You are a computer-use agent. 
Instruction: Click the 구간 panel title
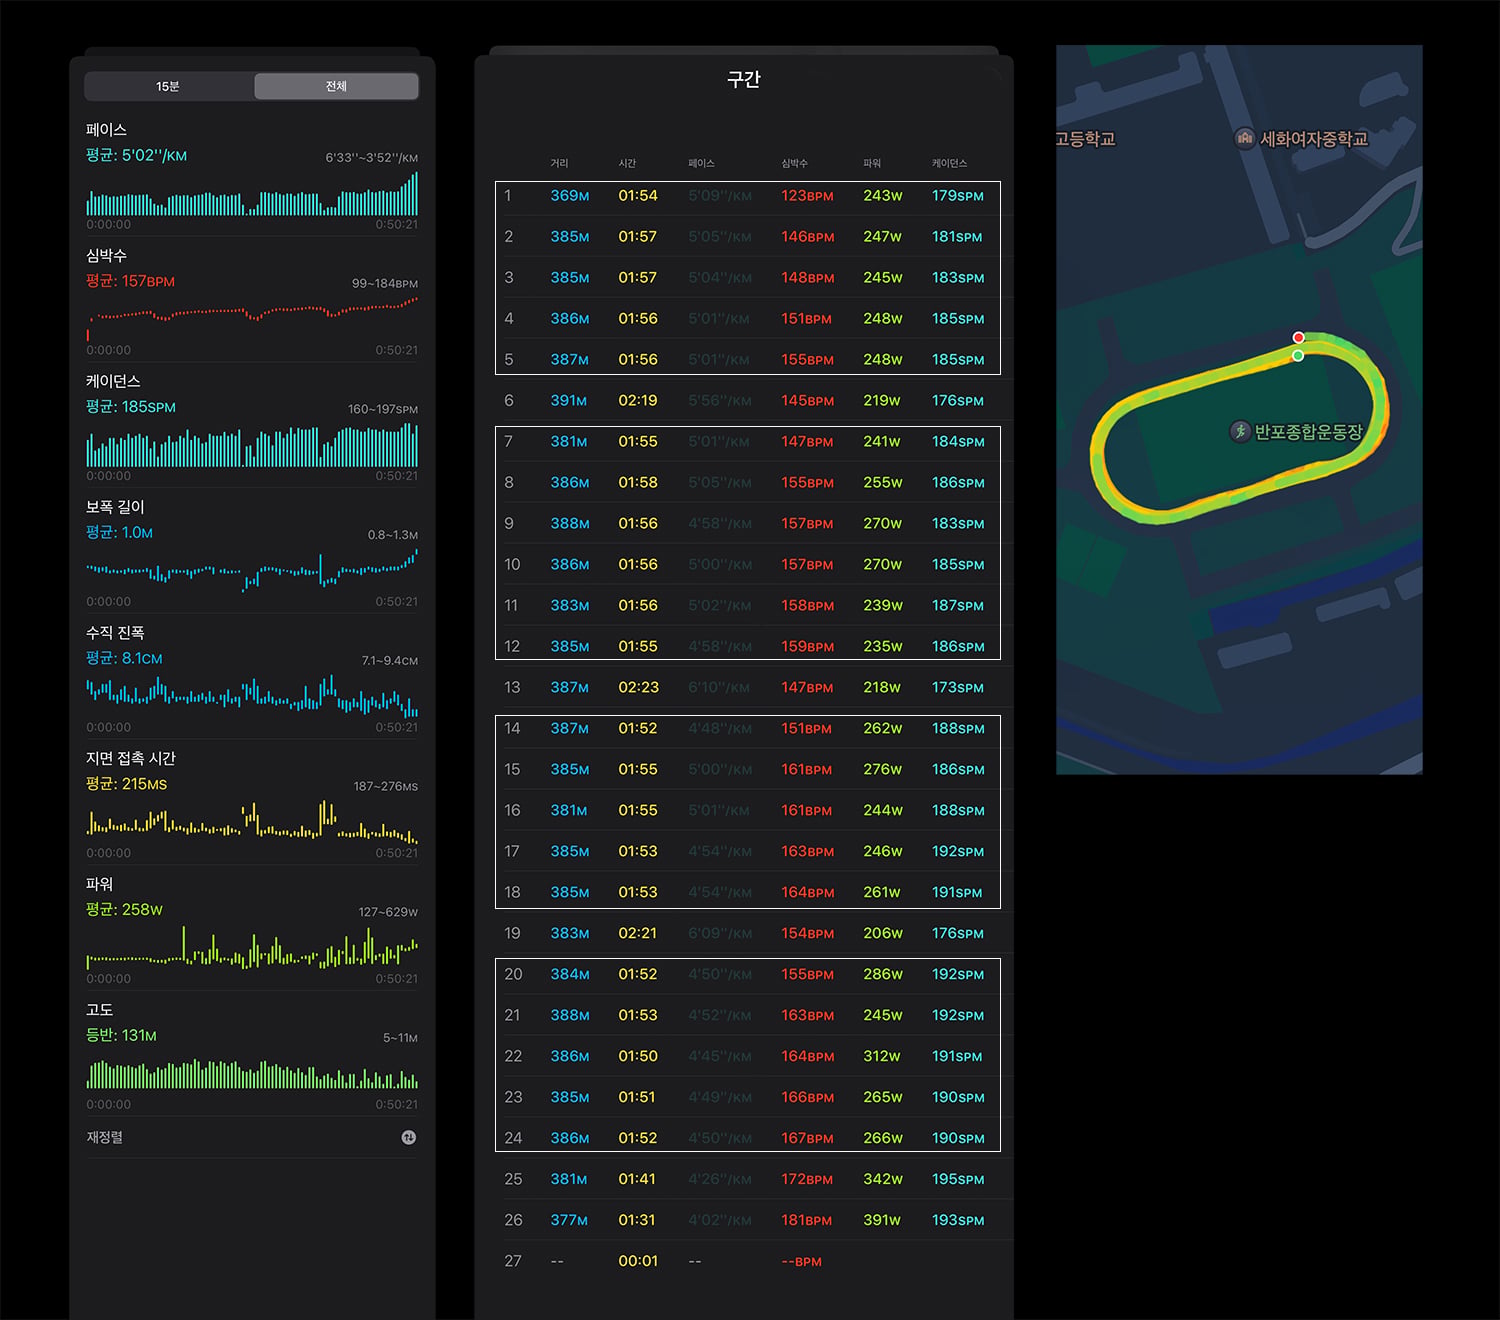tap(743, 79)
